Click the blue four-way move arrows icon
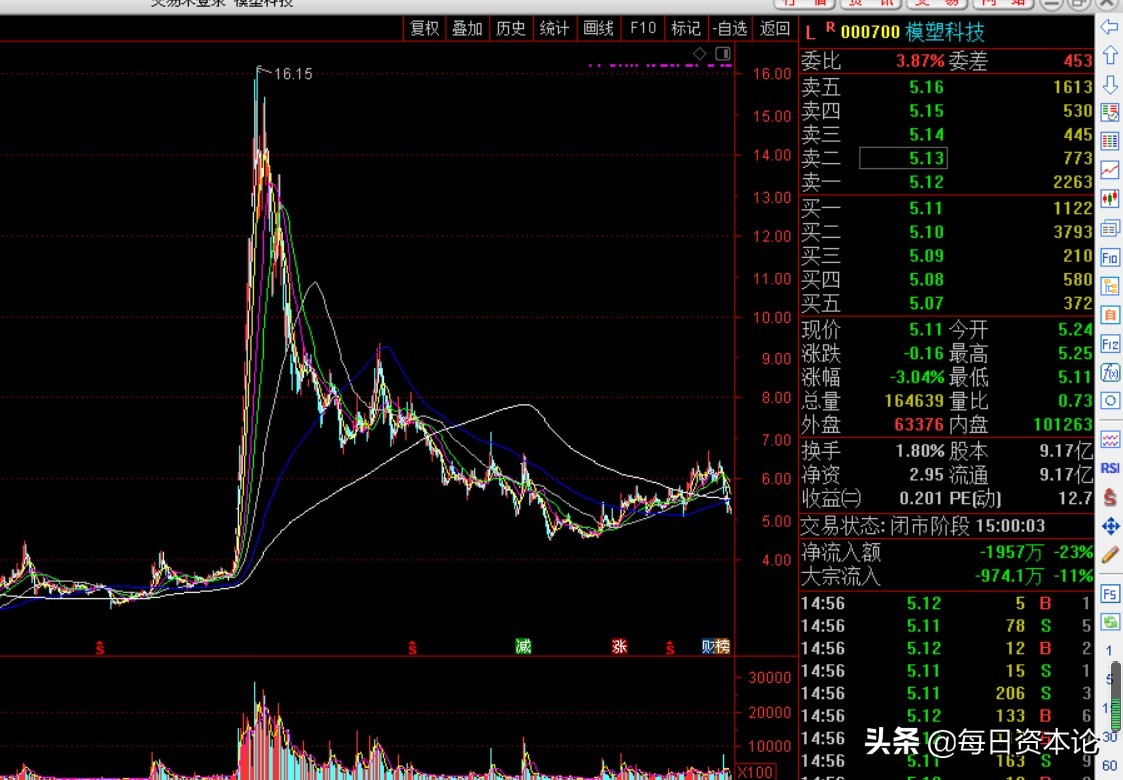 point(1109,526)
